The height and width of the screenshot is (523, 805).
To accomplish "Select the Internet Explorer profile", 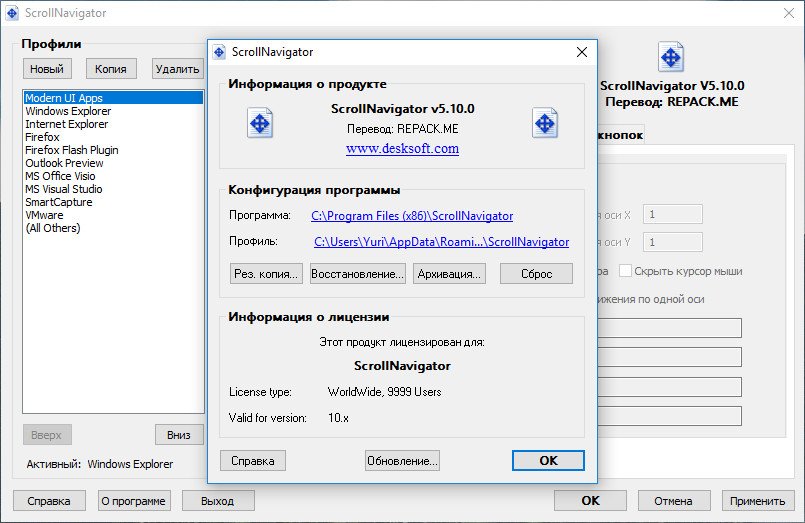I will 113,124.
